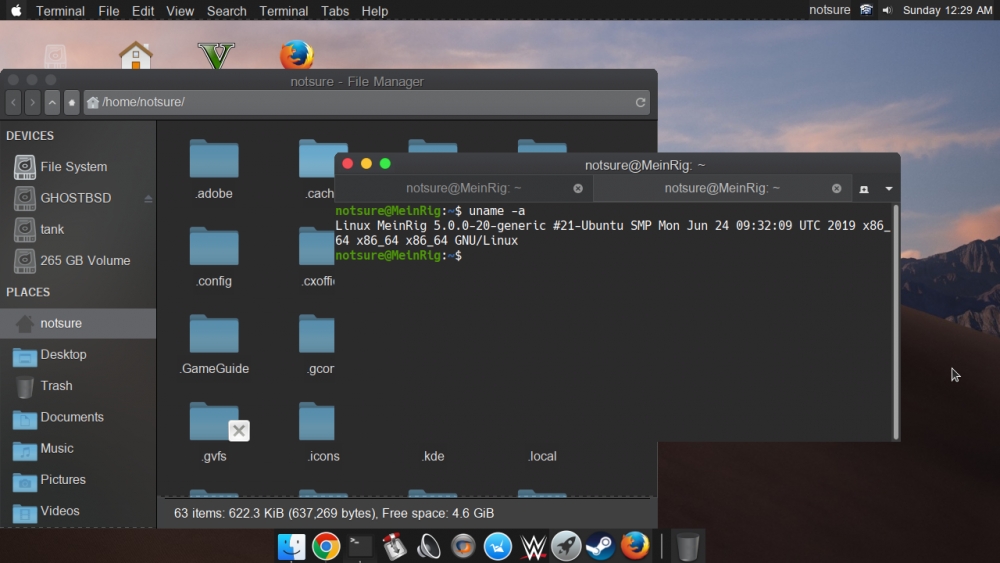Open the Home desktop icon
This screenshot has height=563, width=1000.
[x=136, y=55]
